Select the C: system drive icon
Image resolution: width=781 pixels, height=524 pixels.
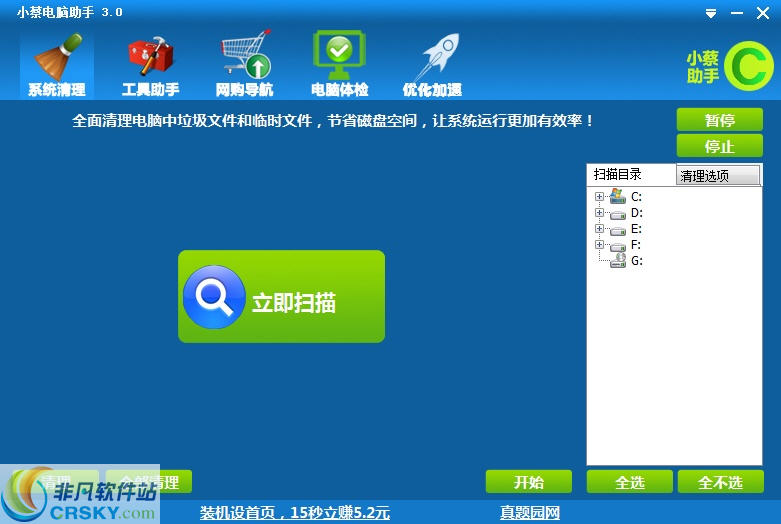point(618,196)
